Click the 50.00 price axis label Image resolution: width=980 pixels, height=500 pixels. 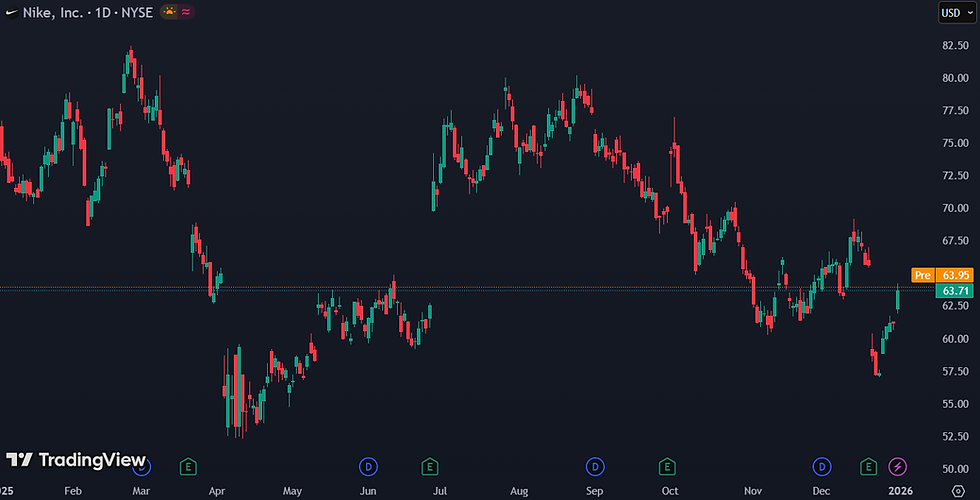tap(955, 469)
